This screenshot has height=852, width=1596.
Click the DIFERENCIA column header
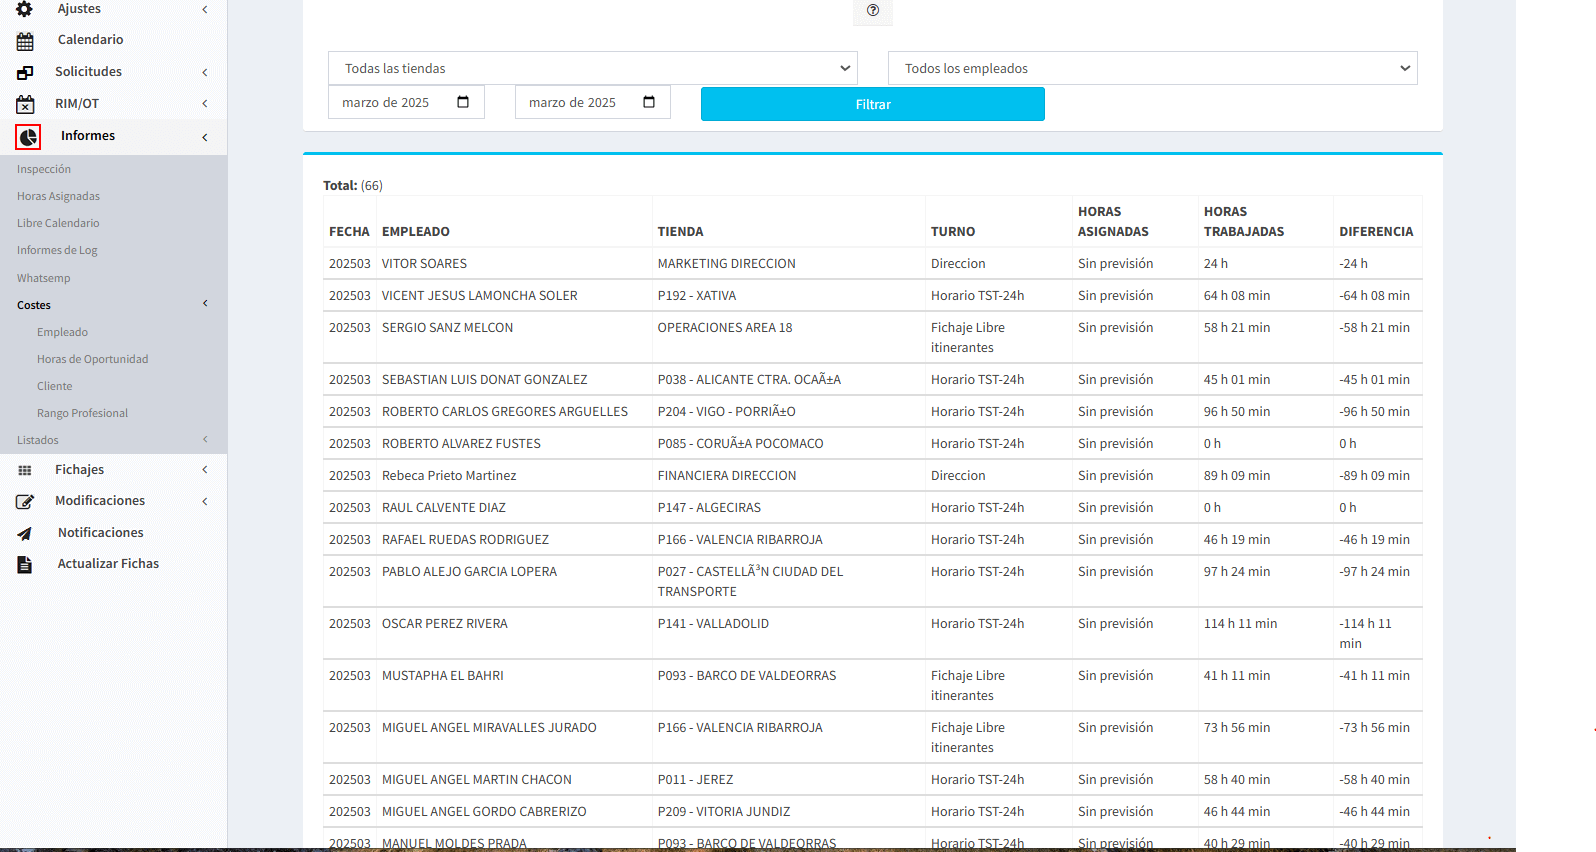(x=1376, y=231)
